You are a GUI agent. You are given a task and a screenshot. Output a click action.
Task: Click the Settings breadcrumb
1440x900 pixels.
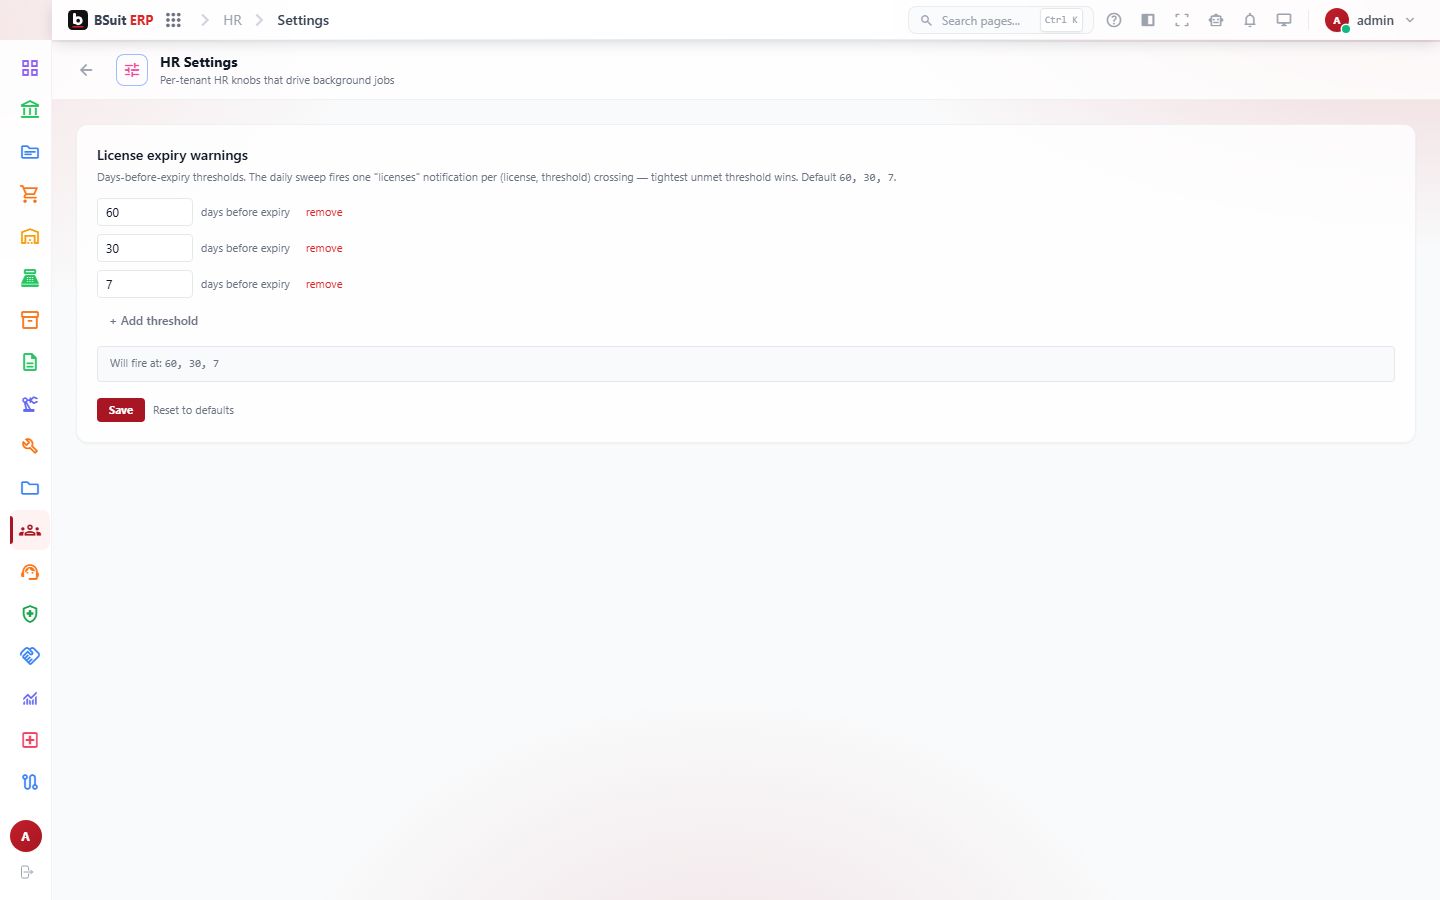pos(303,20)
